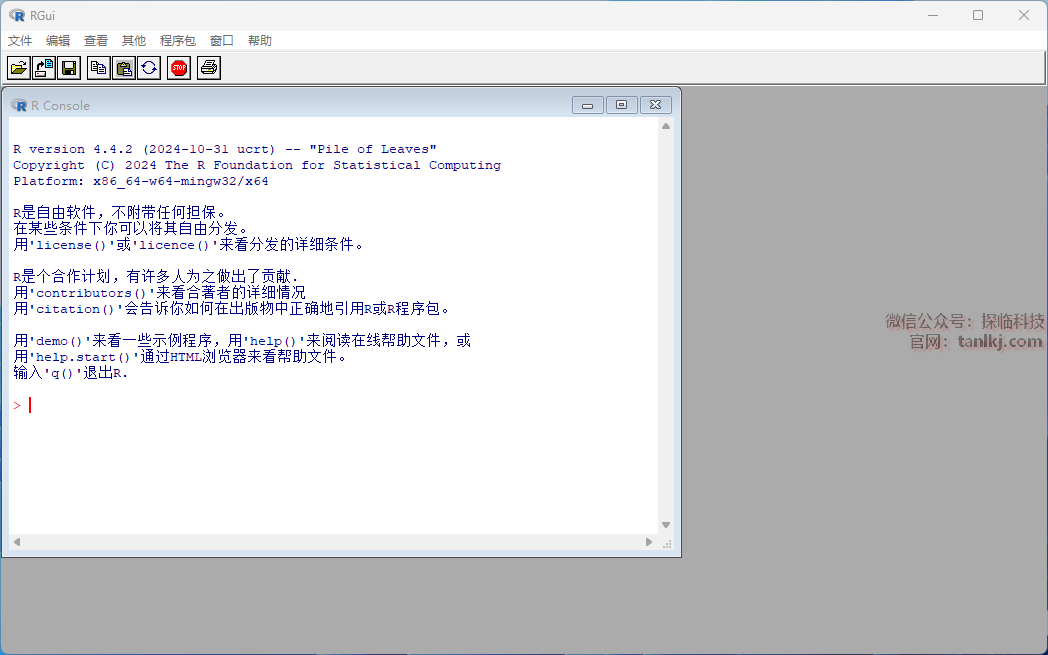Click the load workspace toolbar icon
Viewport: 1048px width, 655px height.
(x=44, y=68)
